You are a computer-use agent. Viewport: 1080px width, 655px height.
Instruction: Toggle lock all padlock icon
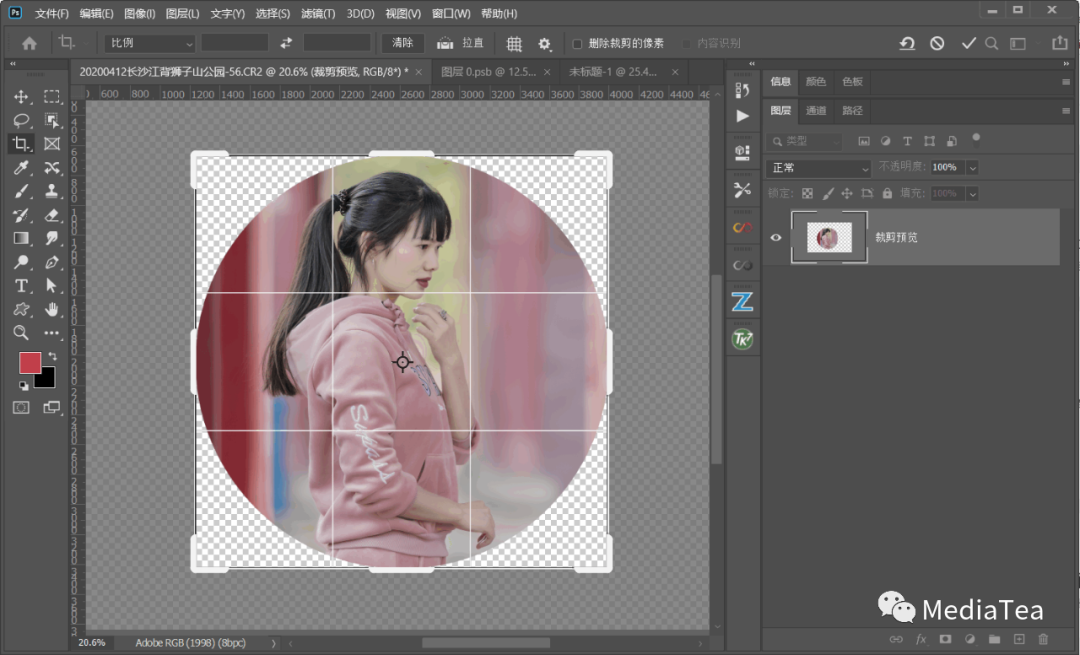coord(887,194)
